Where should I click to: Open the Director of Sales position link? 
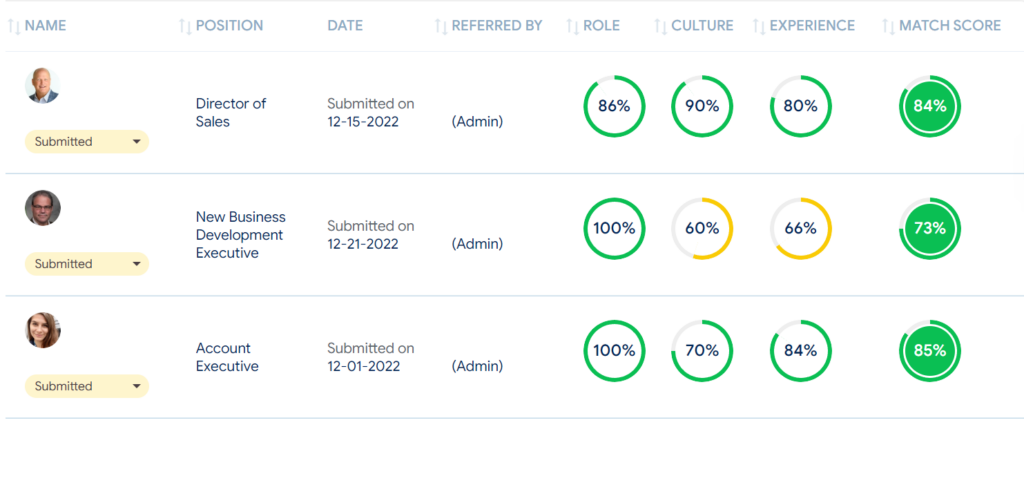(231, 112)
